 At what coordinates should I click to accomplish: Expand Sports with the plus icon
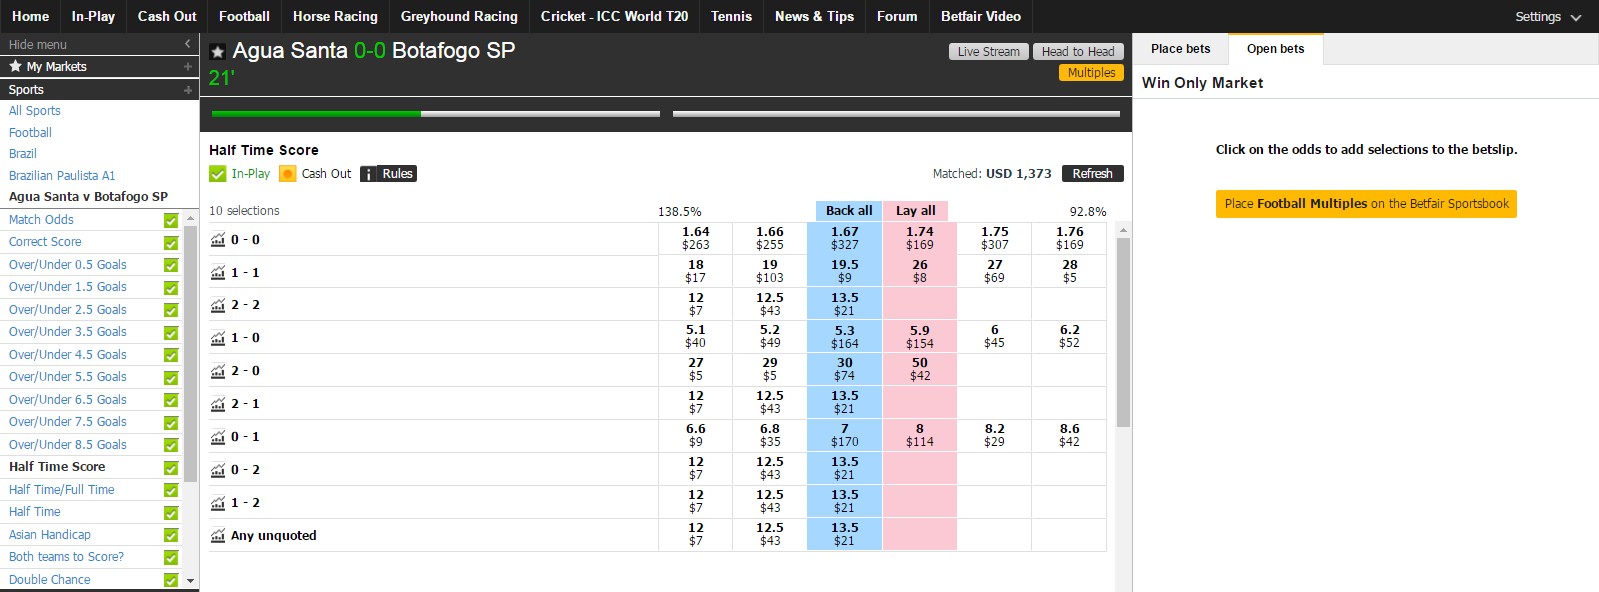coord(187,90)
